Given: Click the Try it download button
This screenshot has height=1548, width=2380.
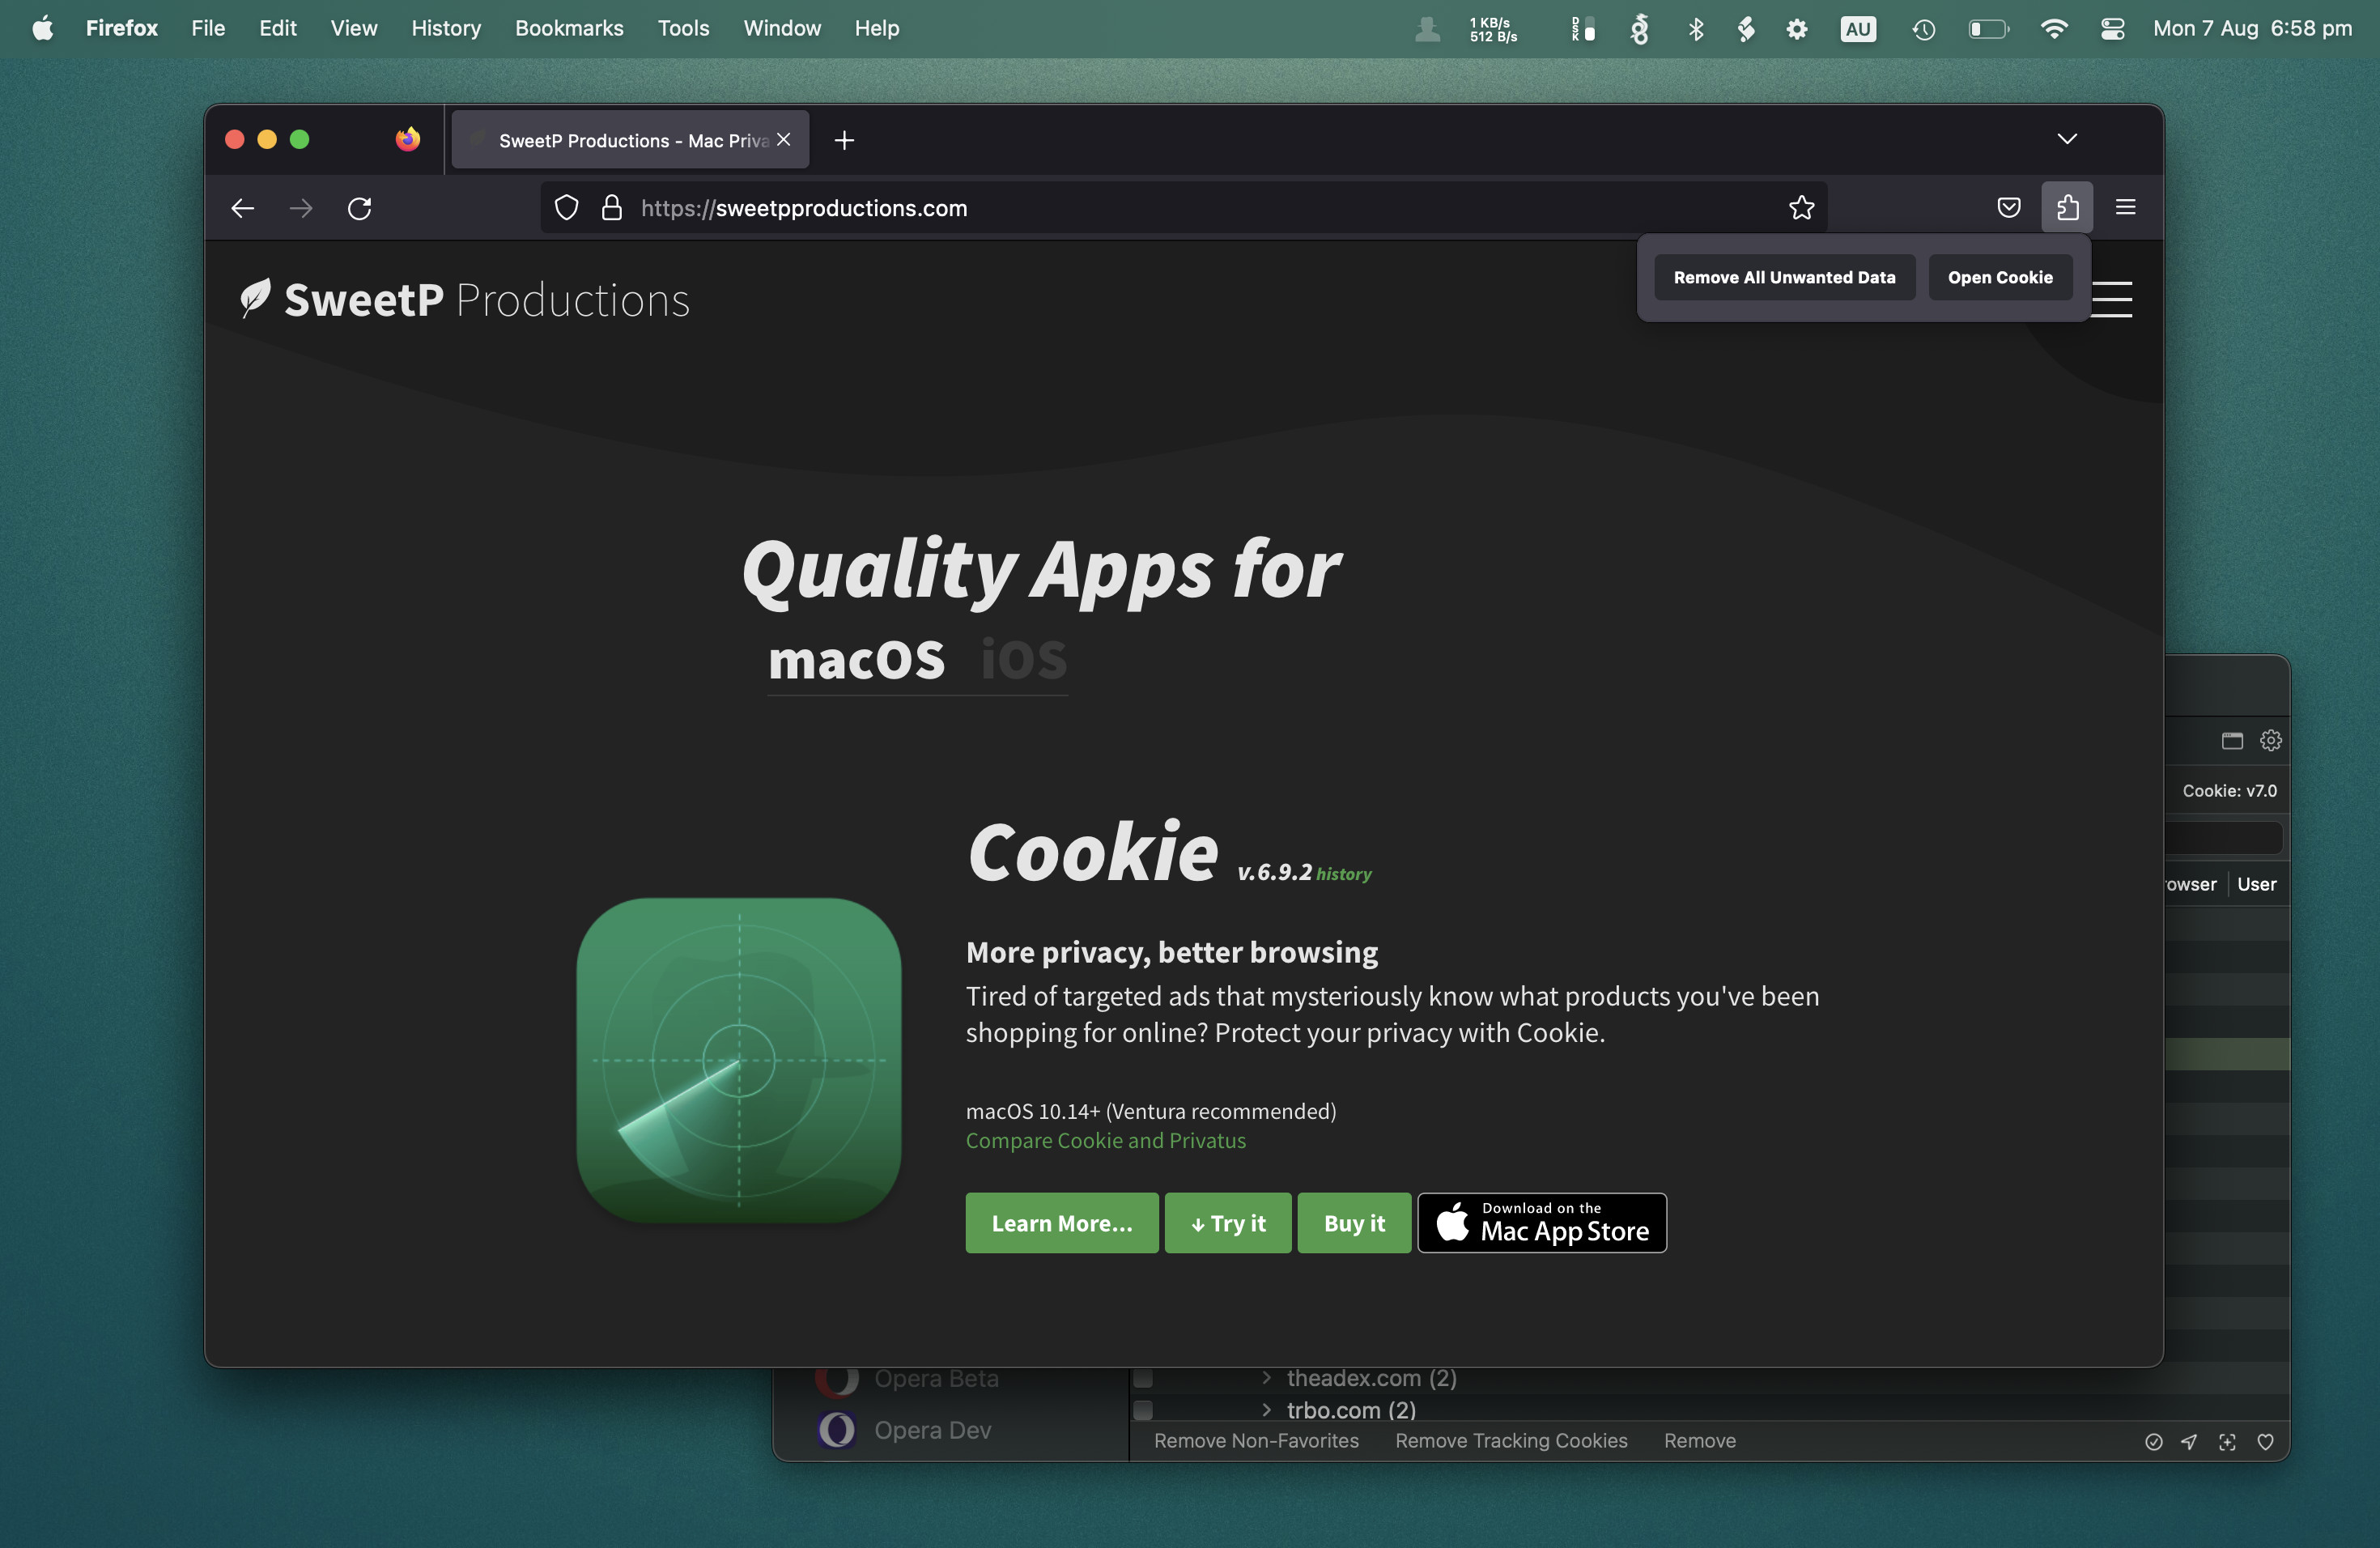Looking at the screenshot, I should pos(1228,1222).
